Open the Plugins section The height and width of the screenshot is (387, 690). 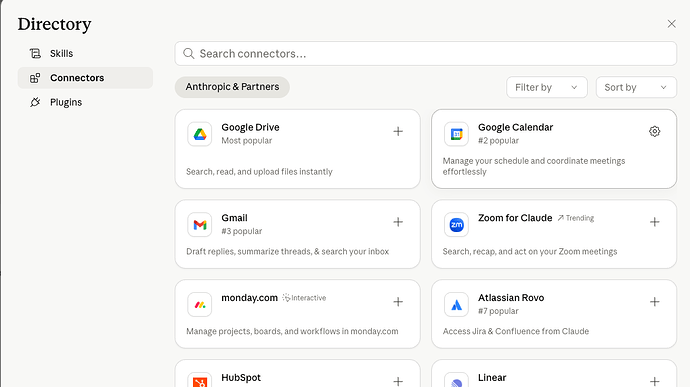click(85, 102)
